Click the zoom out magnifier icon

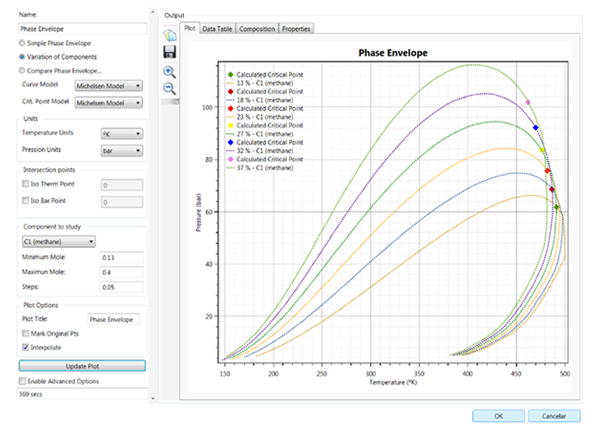169,89
